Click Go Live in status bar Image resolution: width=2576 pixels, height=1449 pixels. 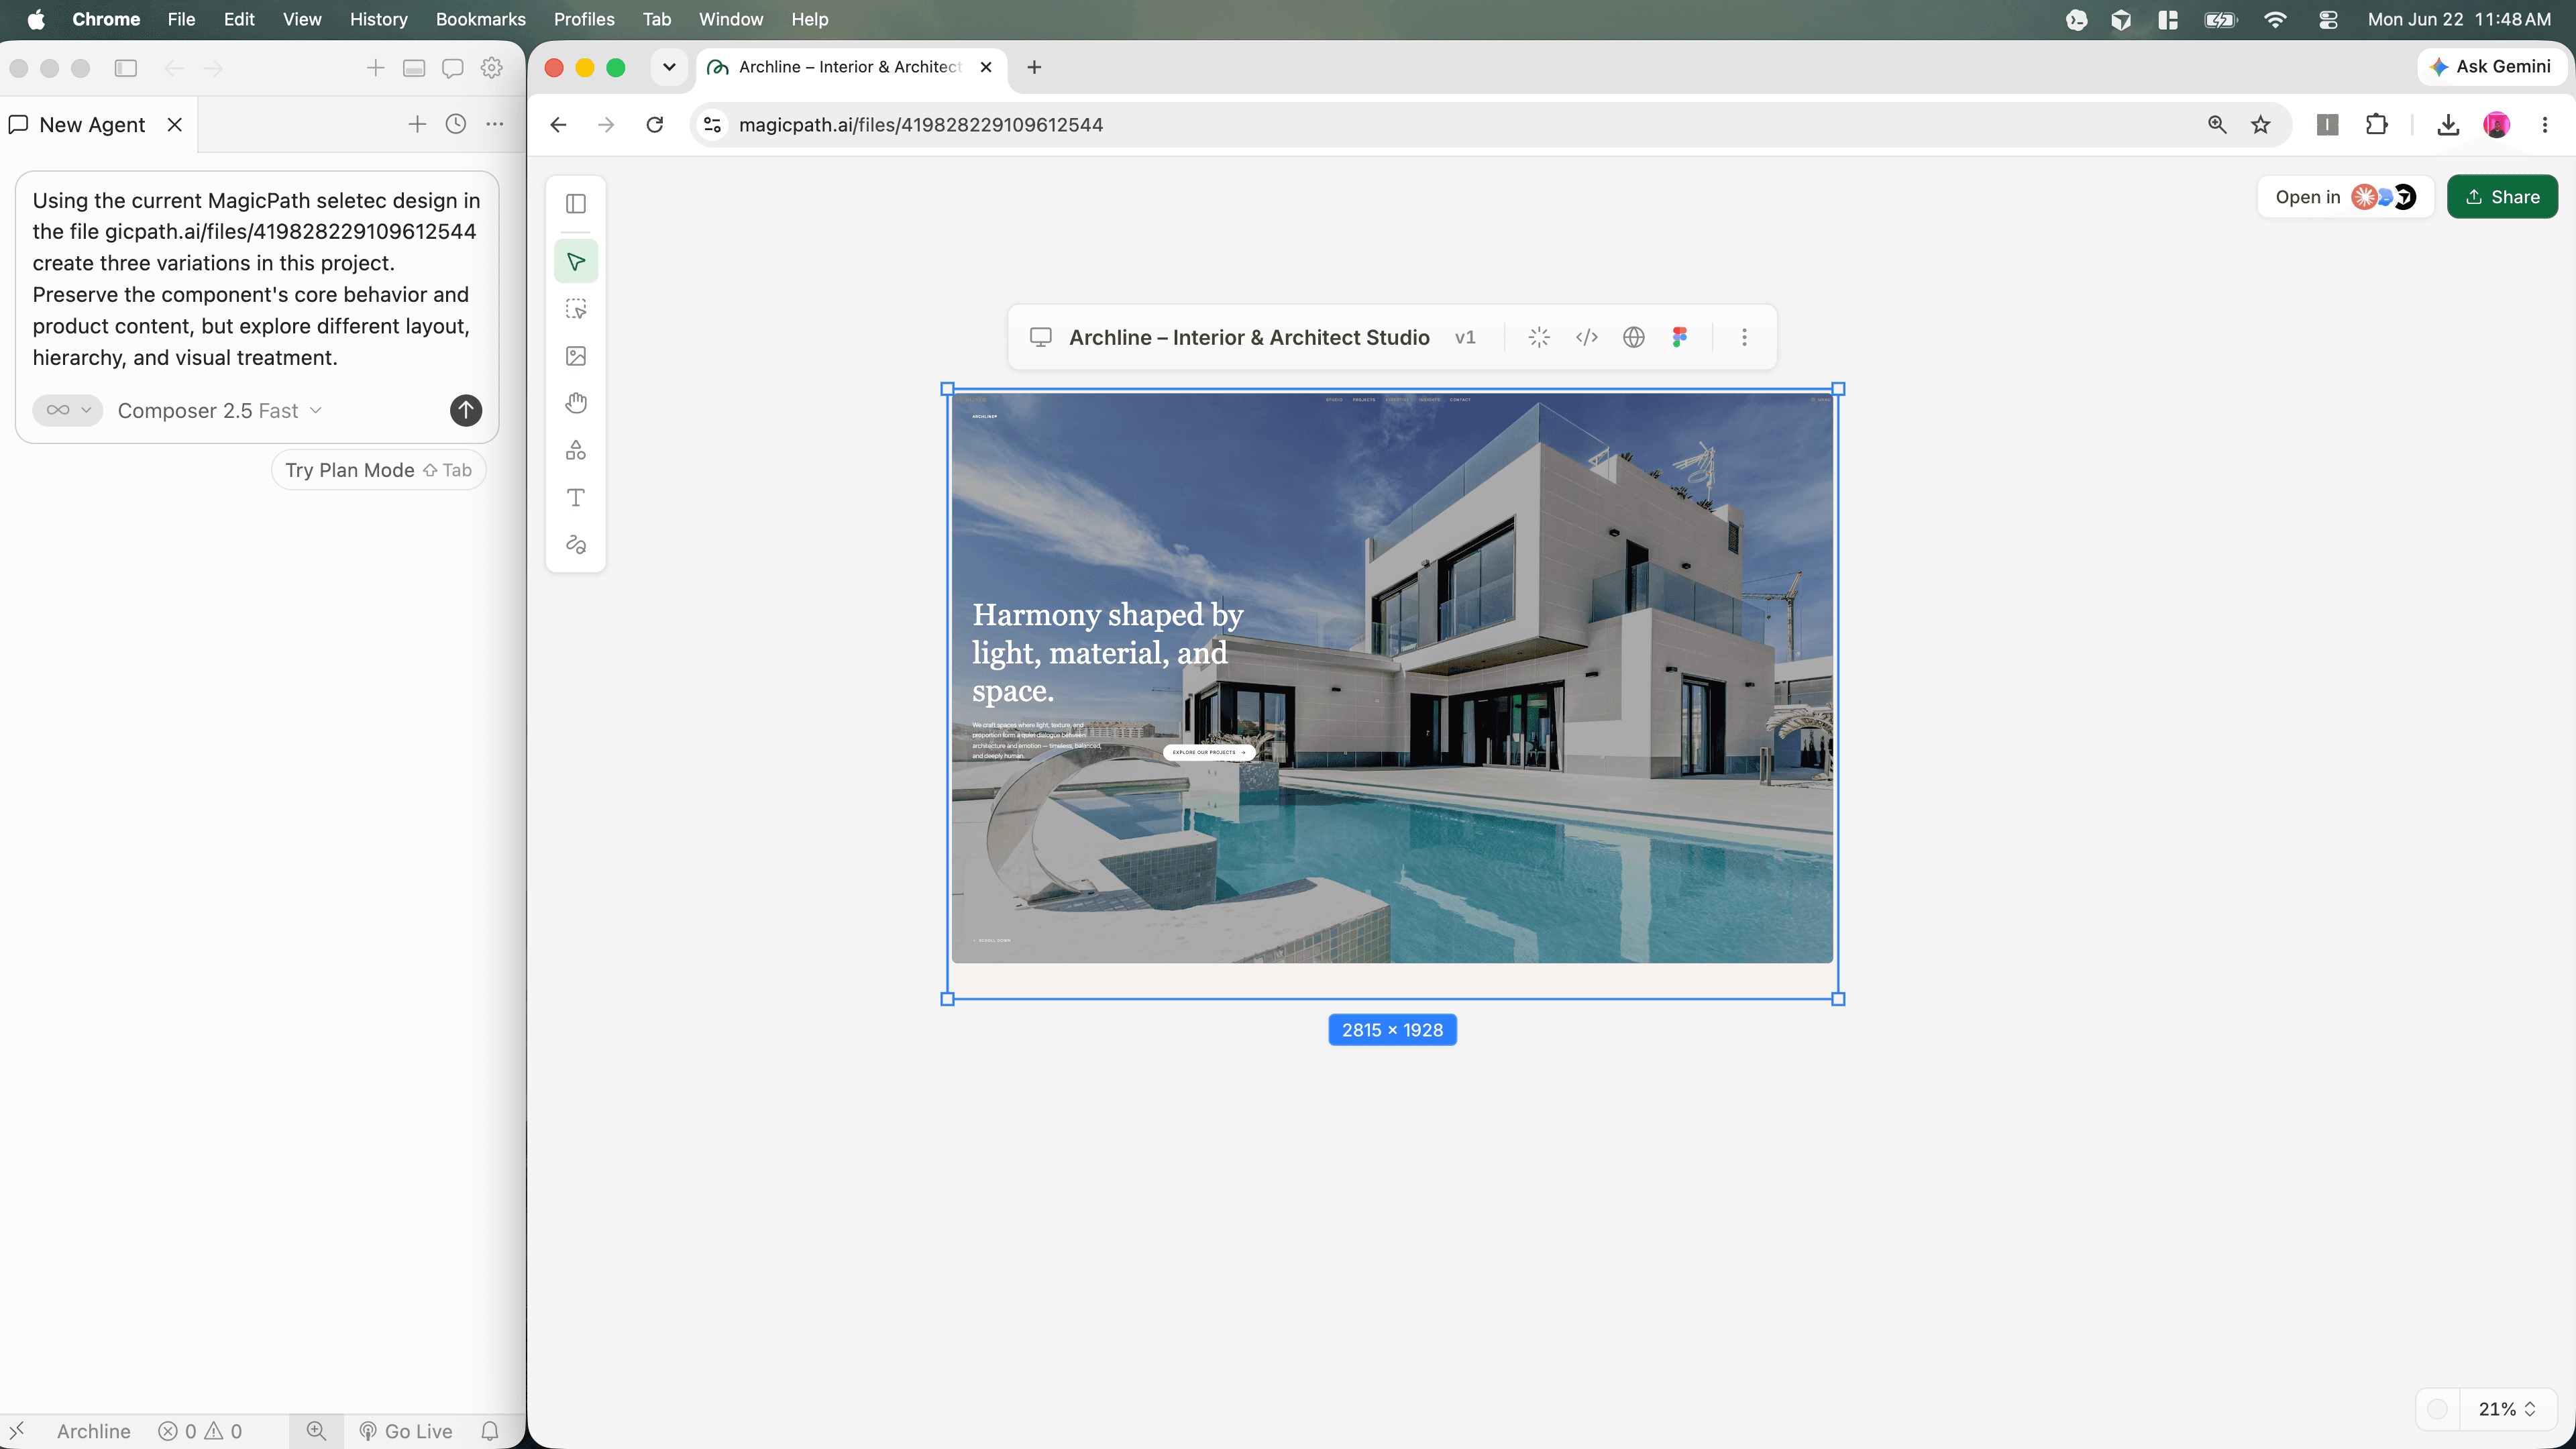coord(406,1431)
